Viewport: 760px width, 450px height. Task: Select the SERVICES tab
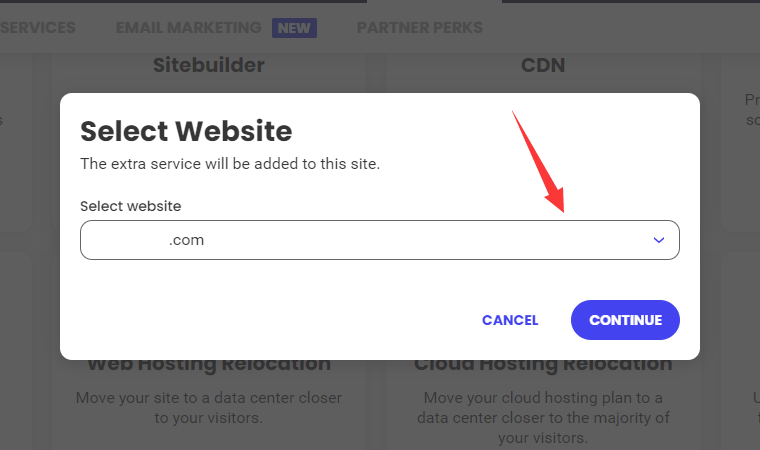pos(38,28)
